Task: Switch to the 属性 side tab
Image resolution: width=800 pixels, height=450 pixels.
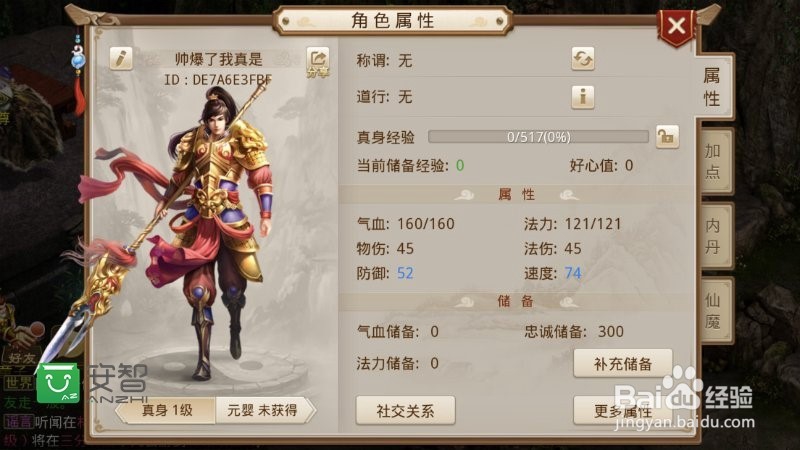Action: tap(712, 87)
